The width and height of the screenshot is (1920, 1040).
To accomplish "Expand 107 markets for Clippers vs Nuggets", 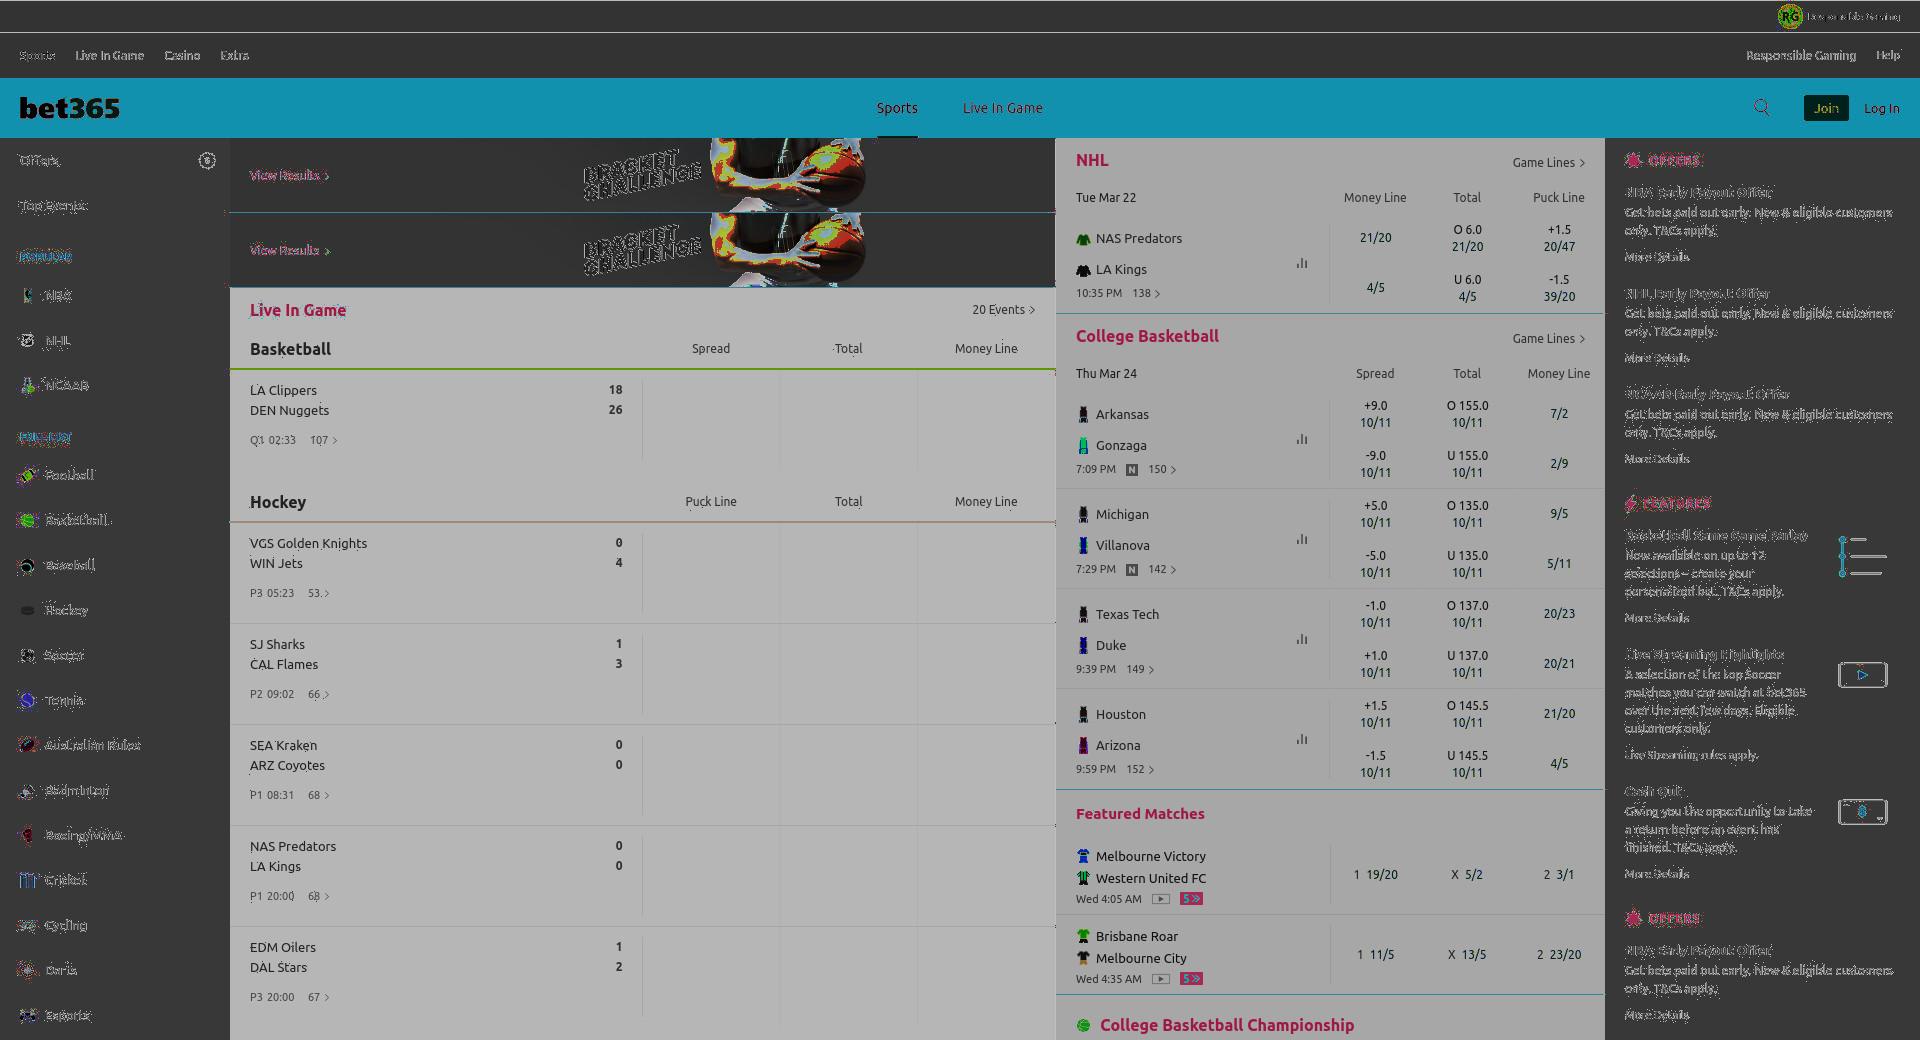I will pos(323,440).
